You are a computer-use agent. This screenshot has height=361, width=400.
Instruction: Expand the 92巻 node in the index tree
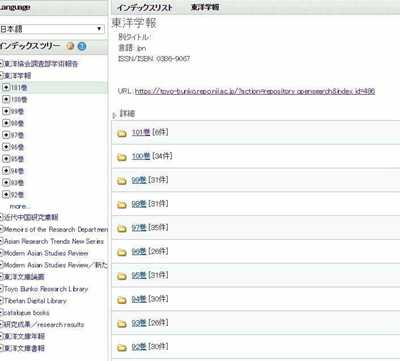[x=6, y=194]
